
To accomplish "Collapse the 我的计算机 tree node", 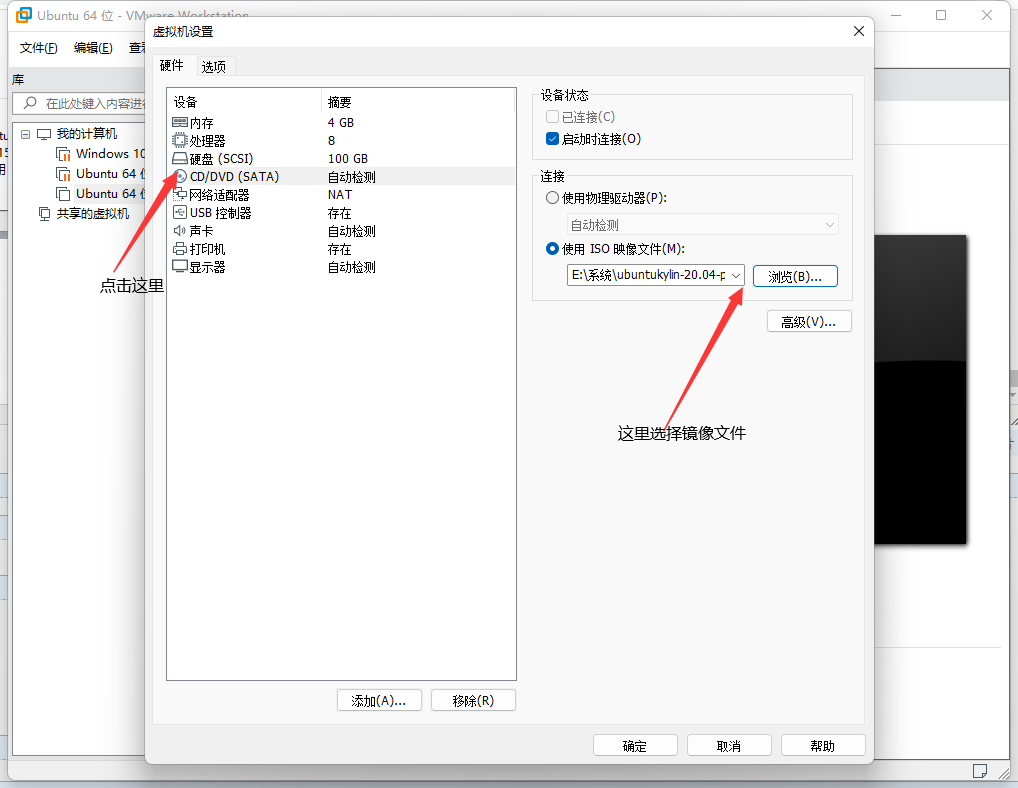I will (26, 134).
